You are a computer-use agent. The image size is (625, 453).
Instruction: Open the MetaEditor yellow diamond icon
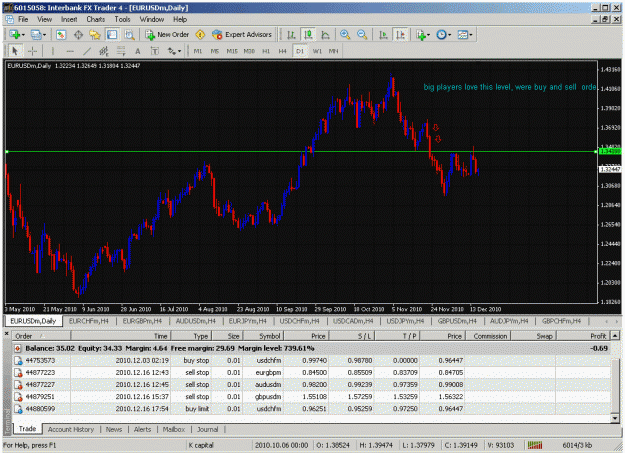(200, 35)
